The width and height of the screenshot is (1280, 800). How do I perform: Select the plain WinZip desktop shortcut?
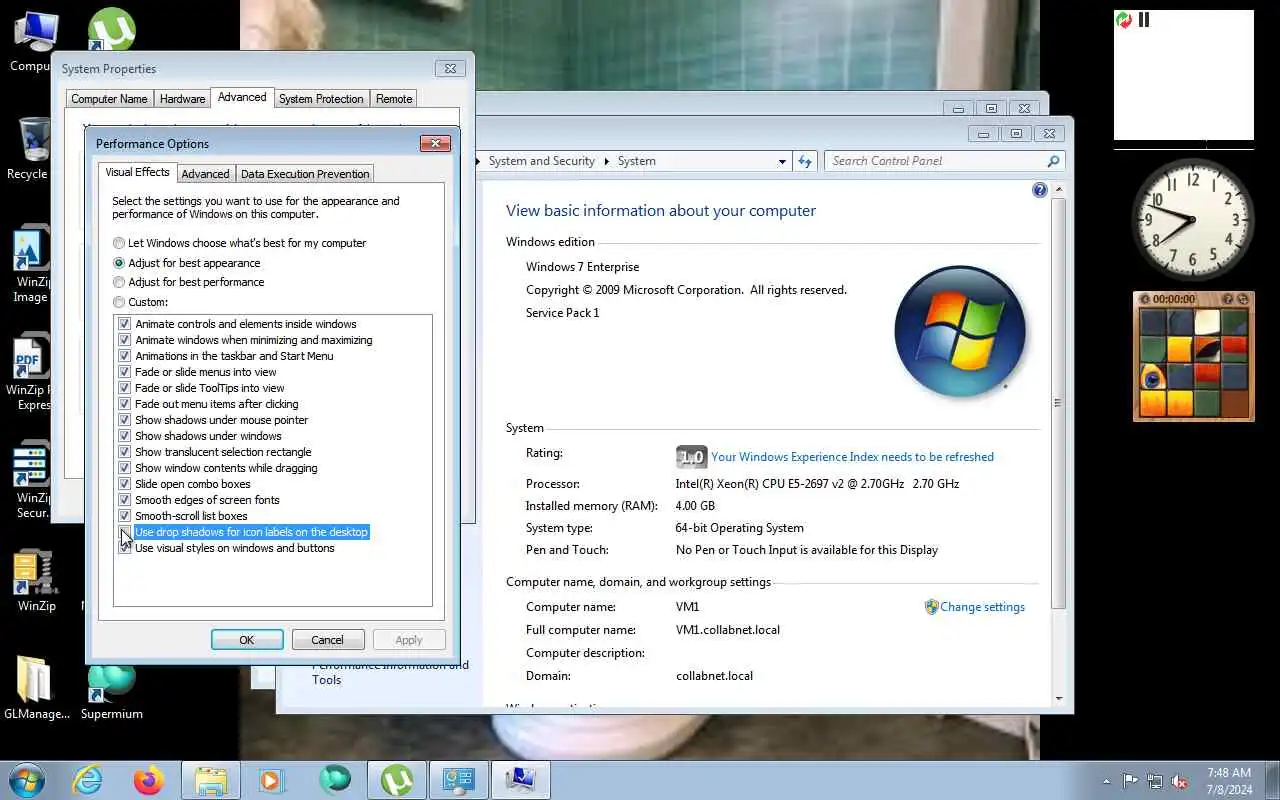click(36, 580)
